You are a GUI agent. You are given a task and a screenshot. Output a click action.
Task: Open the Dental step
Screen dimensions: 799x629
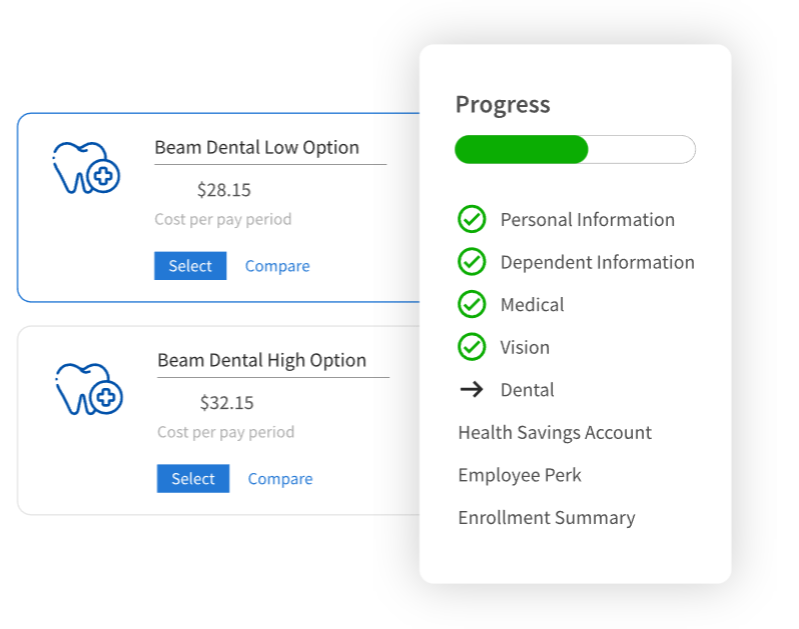pos(527,390)
